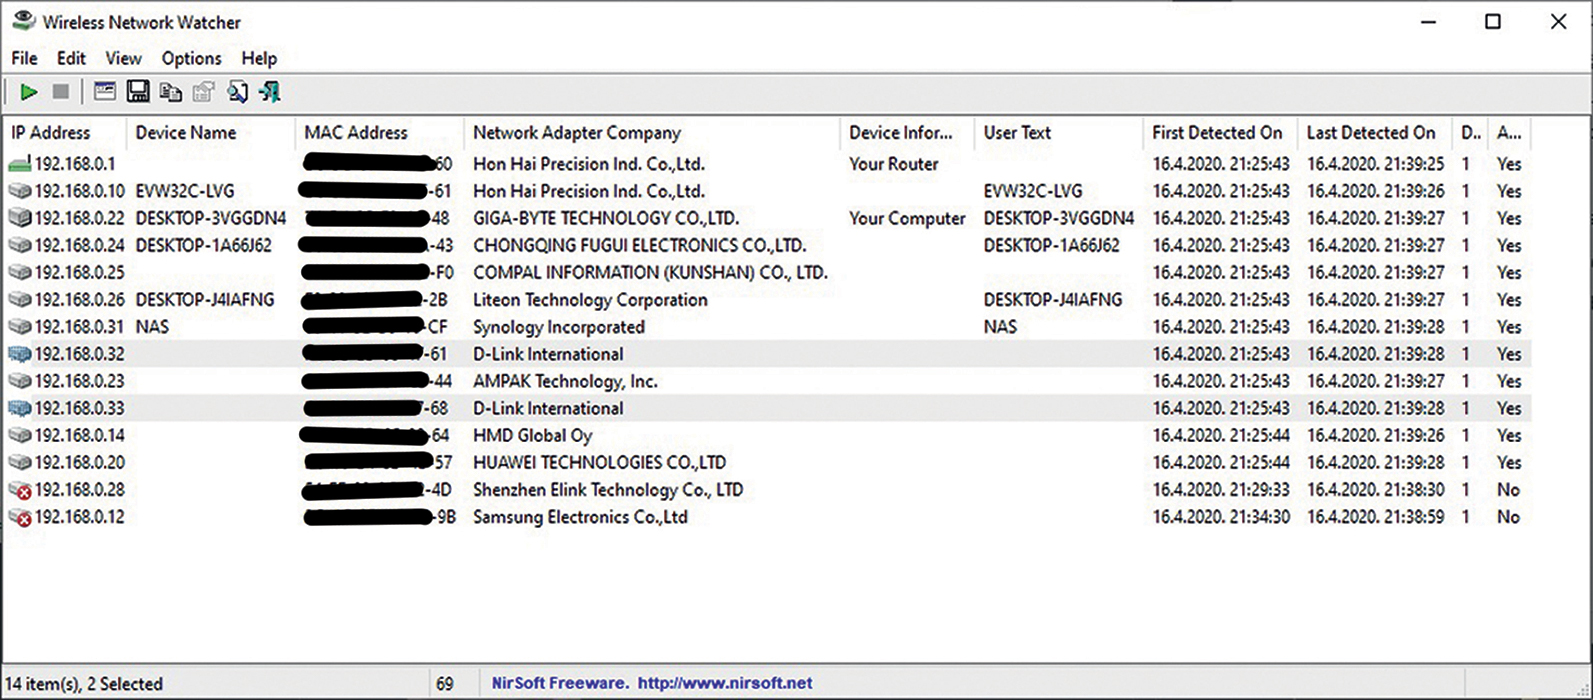Open the View menu
The height and width of the screenshot is (700, 1593).
coord(123,58)
